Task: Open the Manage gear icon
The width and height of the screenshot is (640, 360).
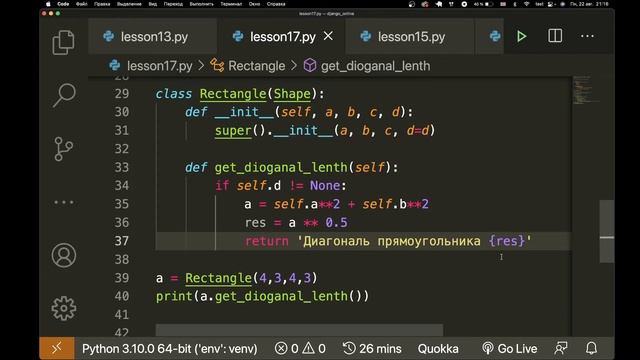Action: point(64,308)
